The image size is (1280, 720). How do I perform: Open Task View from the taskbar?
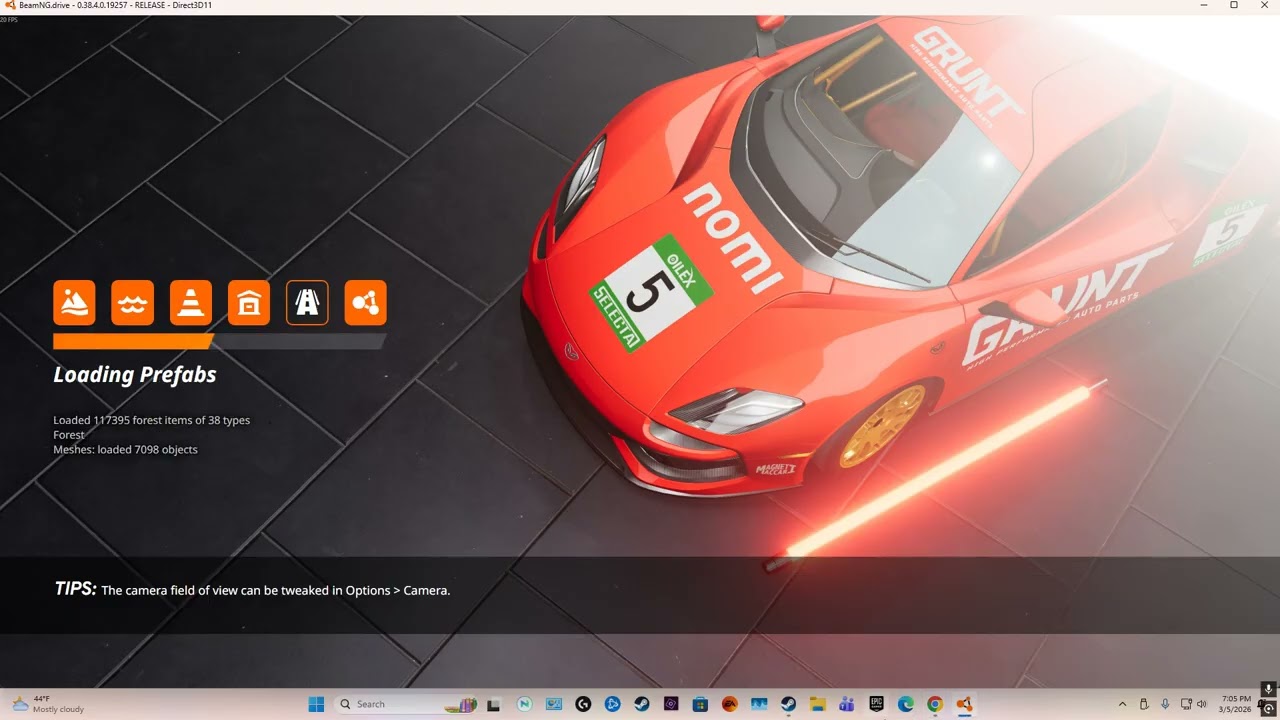493,704
